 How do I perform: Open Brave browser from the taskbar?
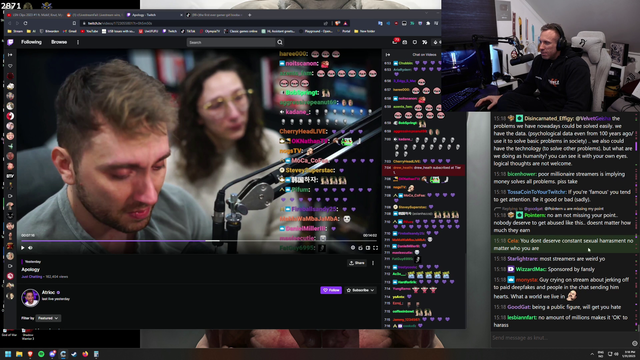30,354
